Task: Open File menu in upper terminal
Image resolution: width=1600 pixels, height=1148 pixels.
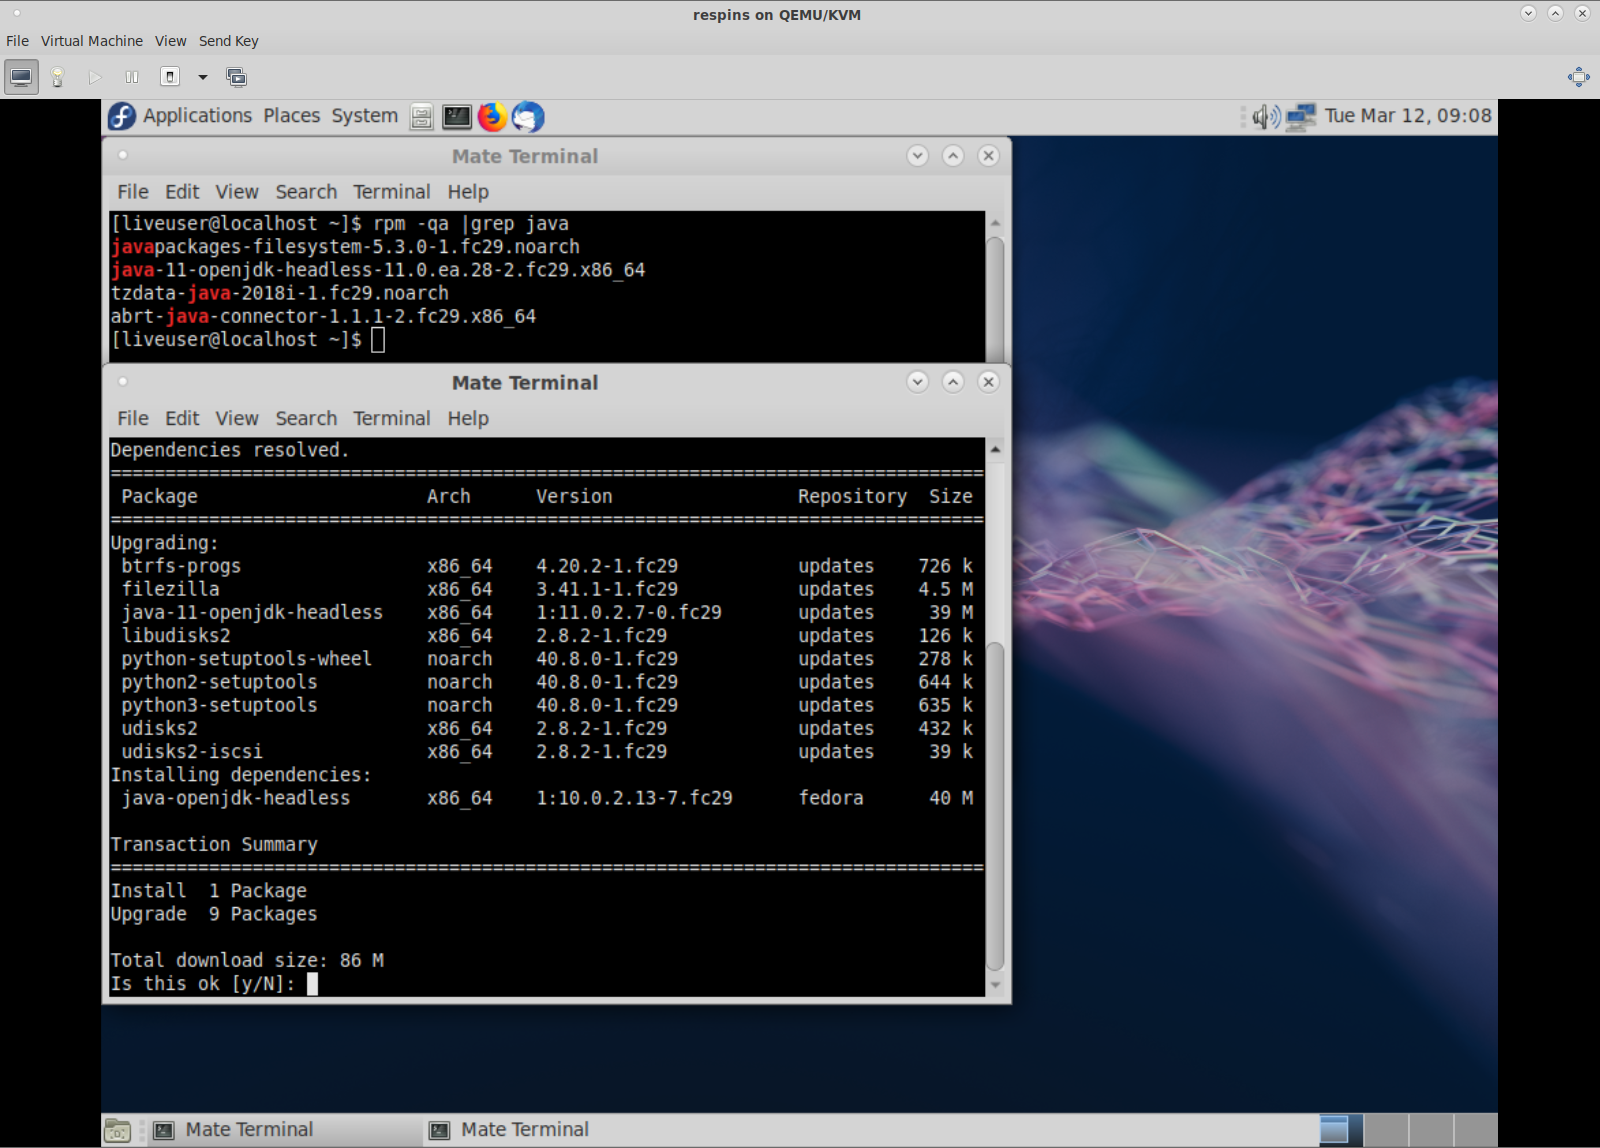Action: click(133, 192)
